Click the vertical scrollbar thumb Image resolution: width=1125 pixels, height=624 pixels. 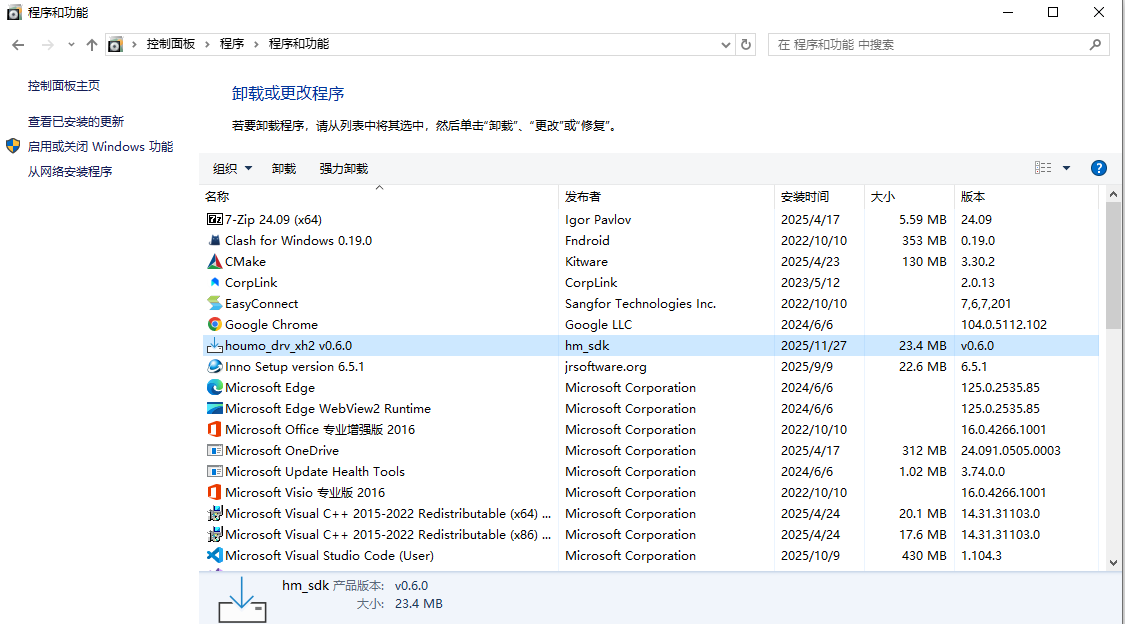(x=1113, y=265)
